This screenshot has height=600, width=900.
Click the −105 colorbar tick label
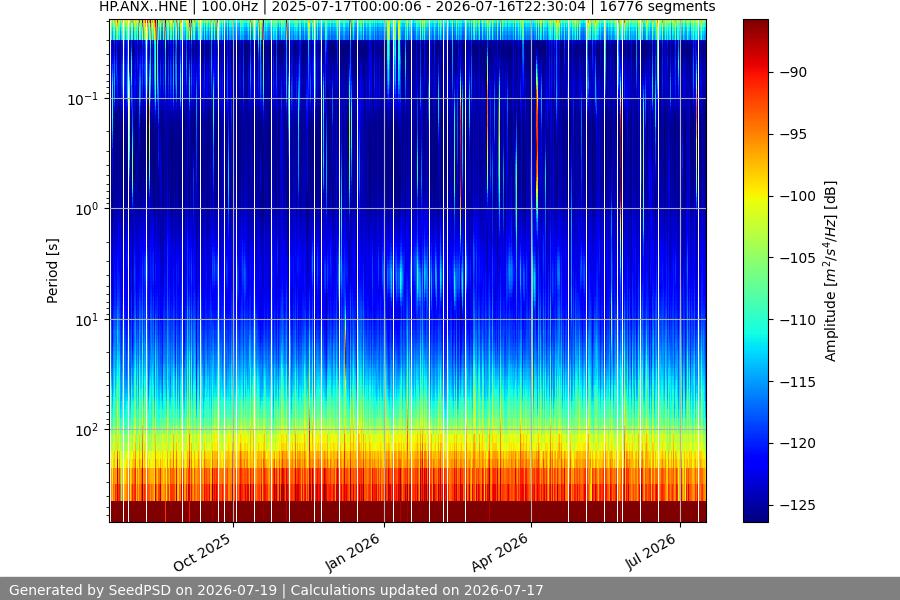pos(798,258)
